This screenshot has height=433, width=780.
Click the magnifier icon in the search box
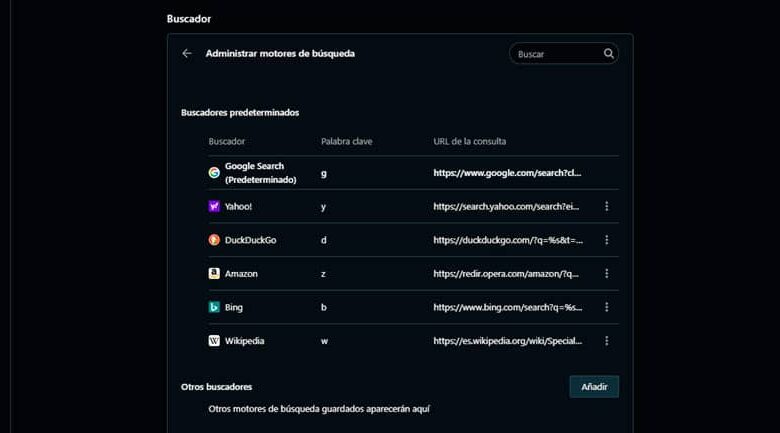click(608, 54)
